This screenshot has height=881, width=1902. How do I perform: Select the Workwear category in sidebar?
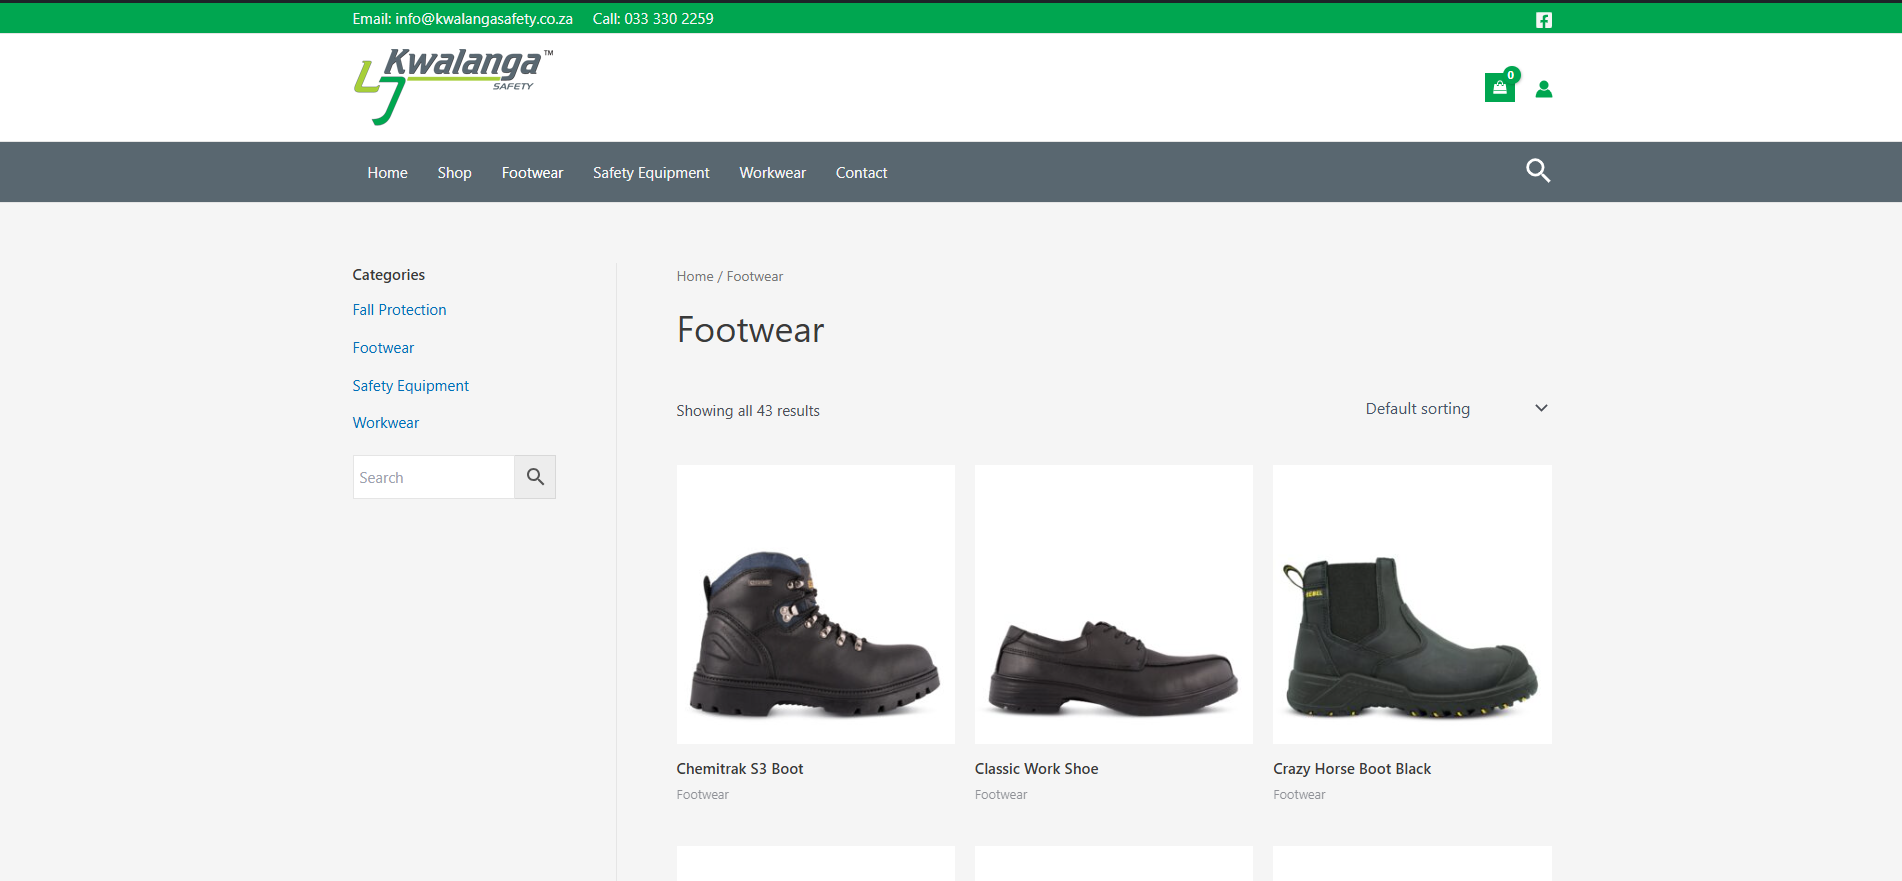pos(385,423)
